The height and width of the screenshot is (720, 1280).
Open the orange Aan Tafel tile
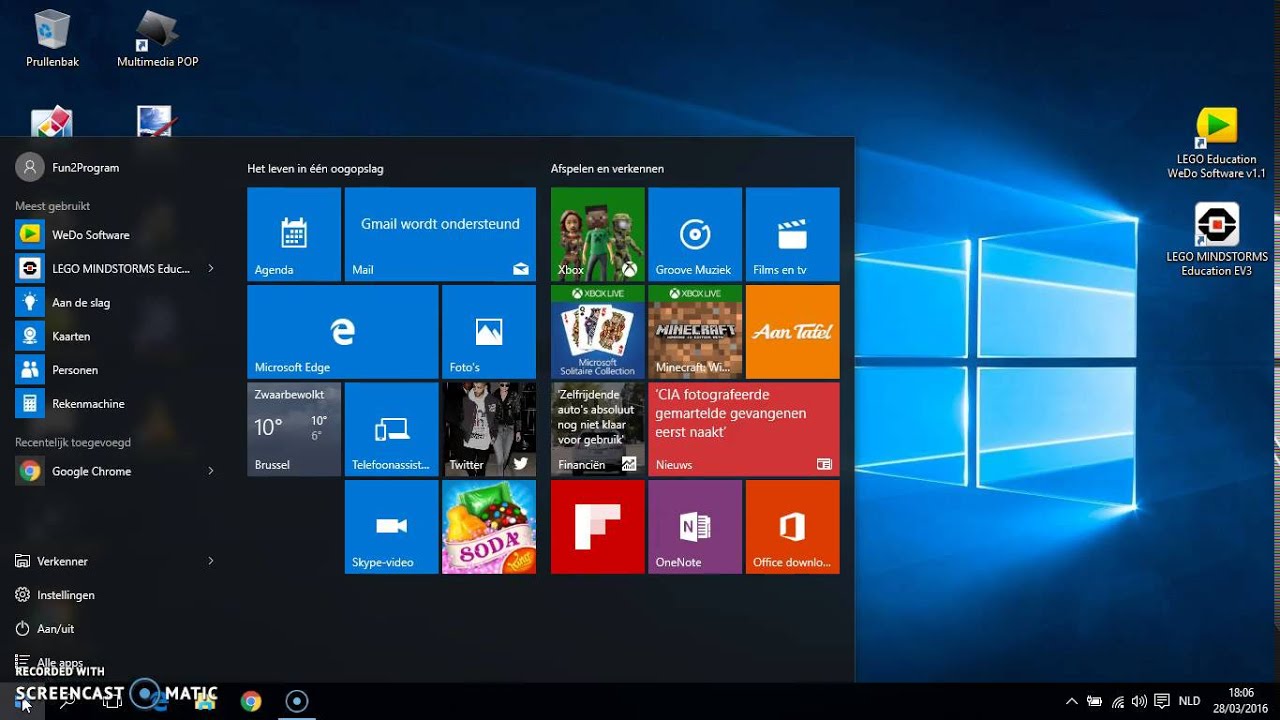pyautogui.click(x=793, y=331)
